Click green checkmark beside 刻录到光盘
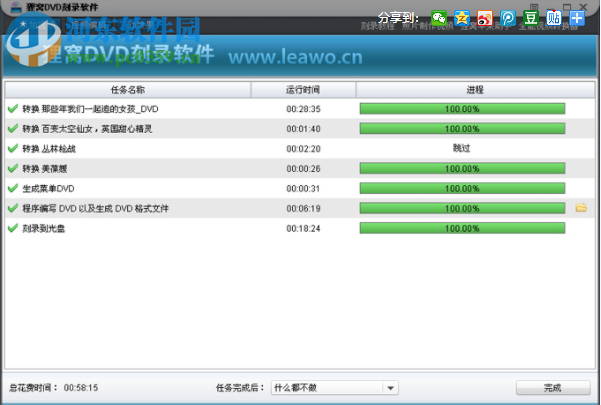This screenshot has height=405, width=601. (13, 228)
